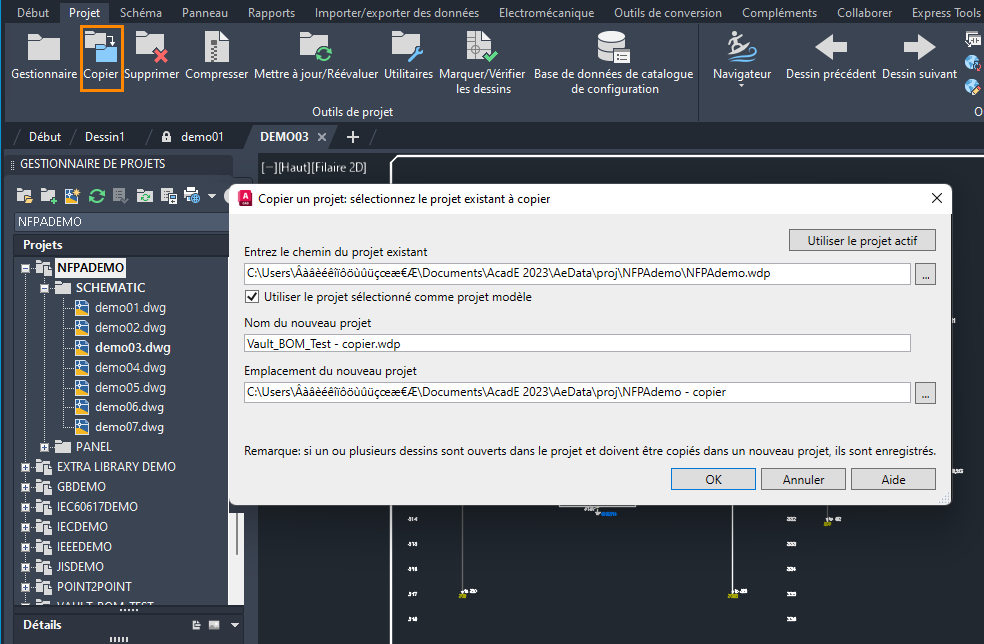Add a new drawing tab with plus

point(353,137)
